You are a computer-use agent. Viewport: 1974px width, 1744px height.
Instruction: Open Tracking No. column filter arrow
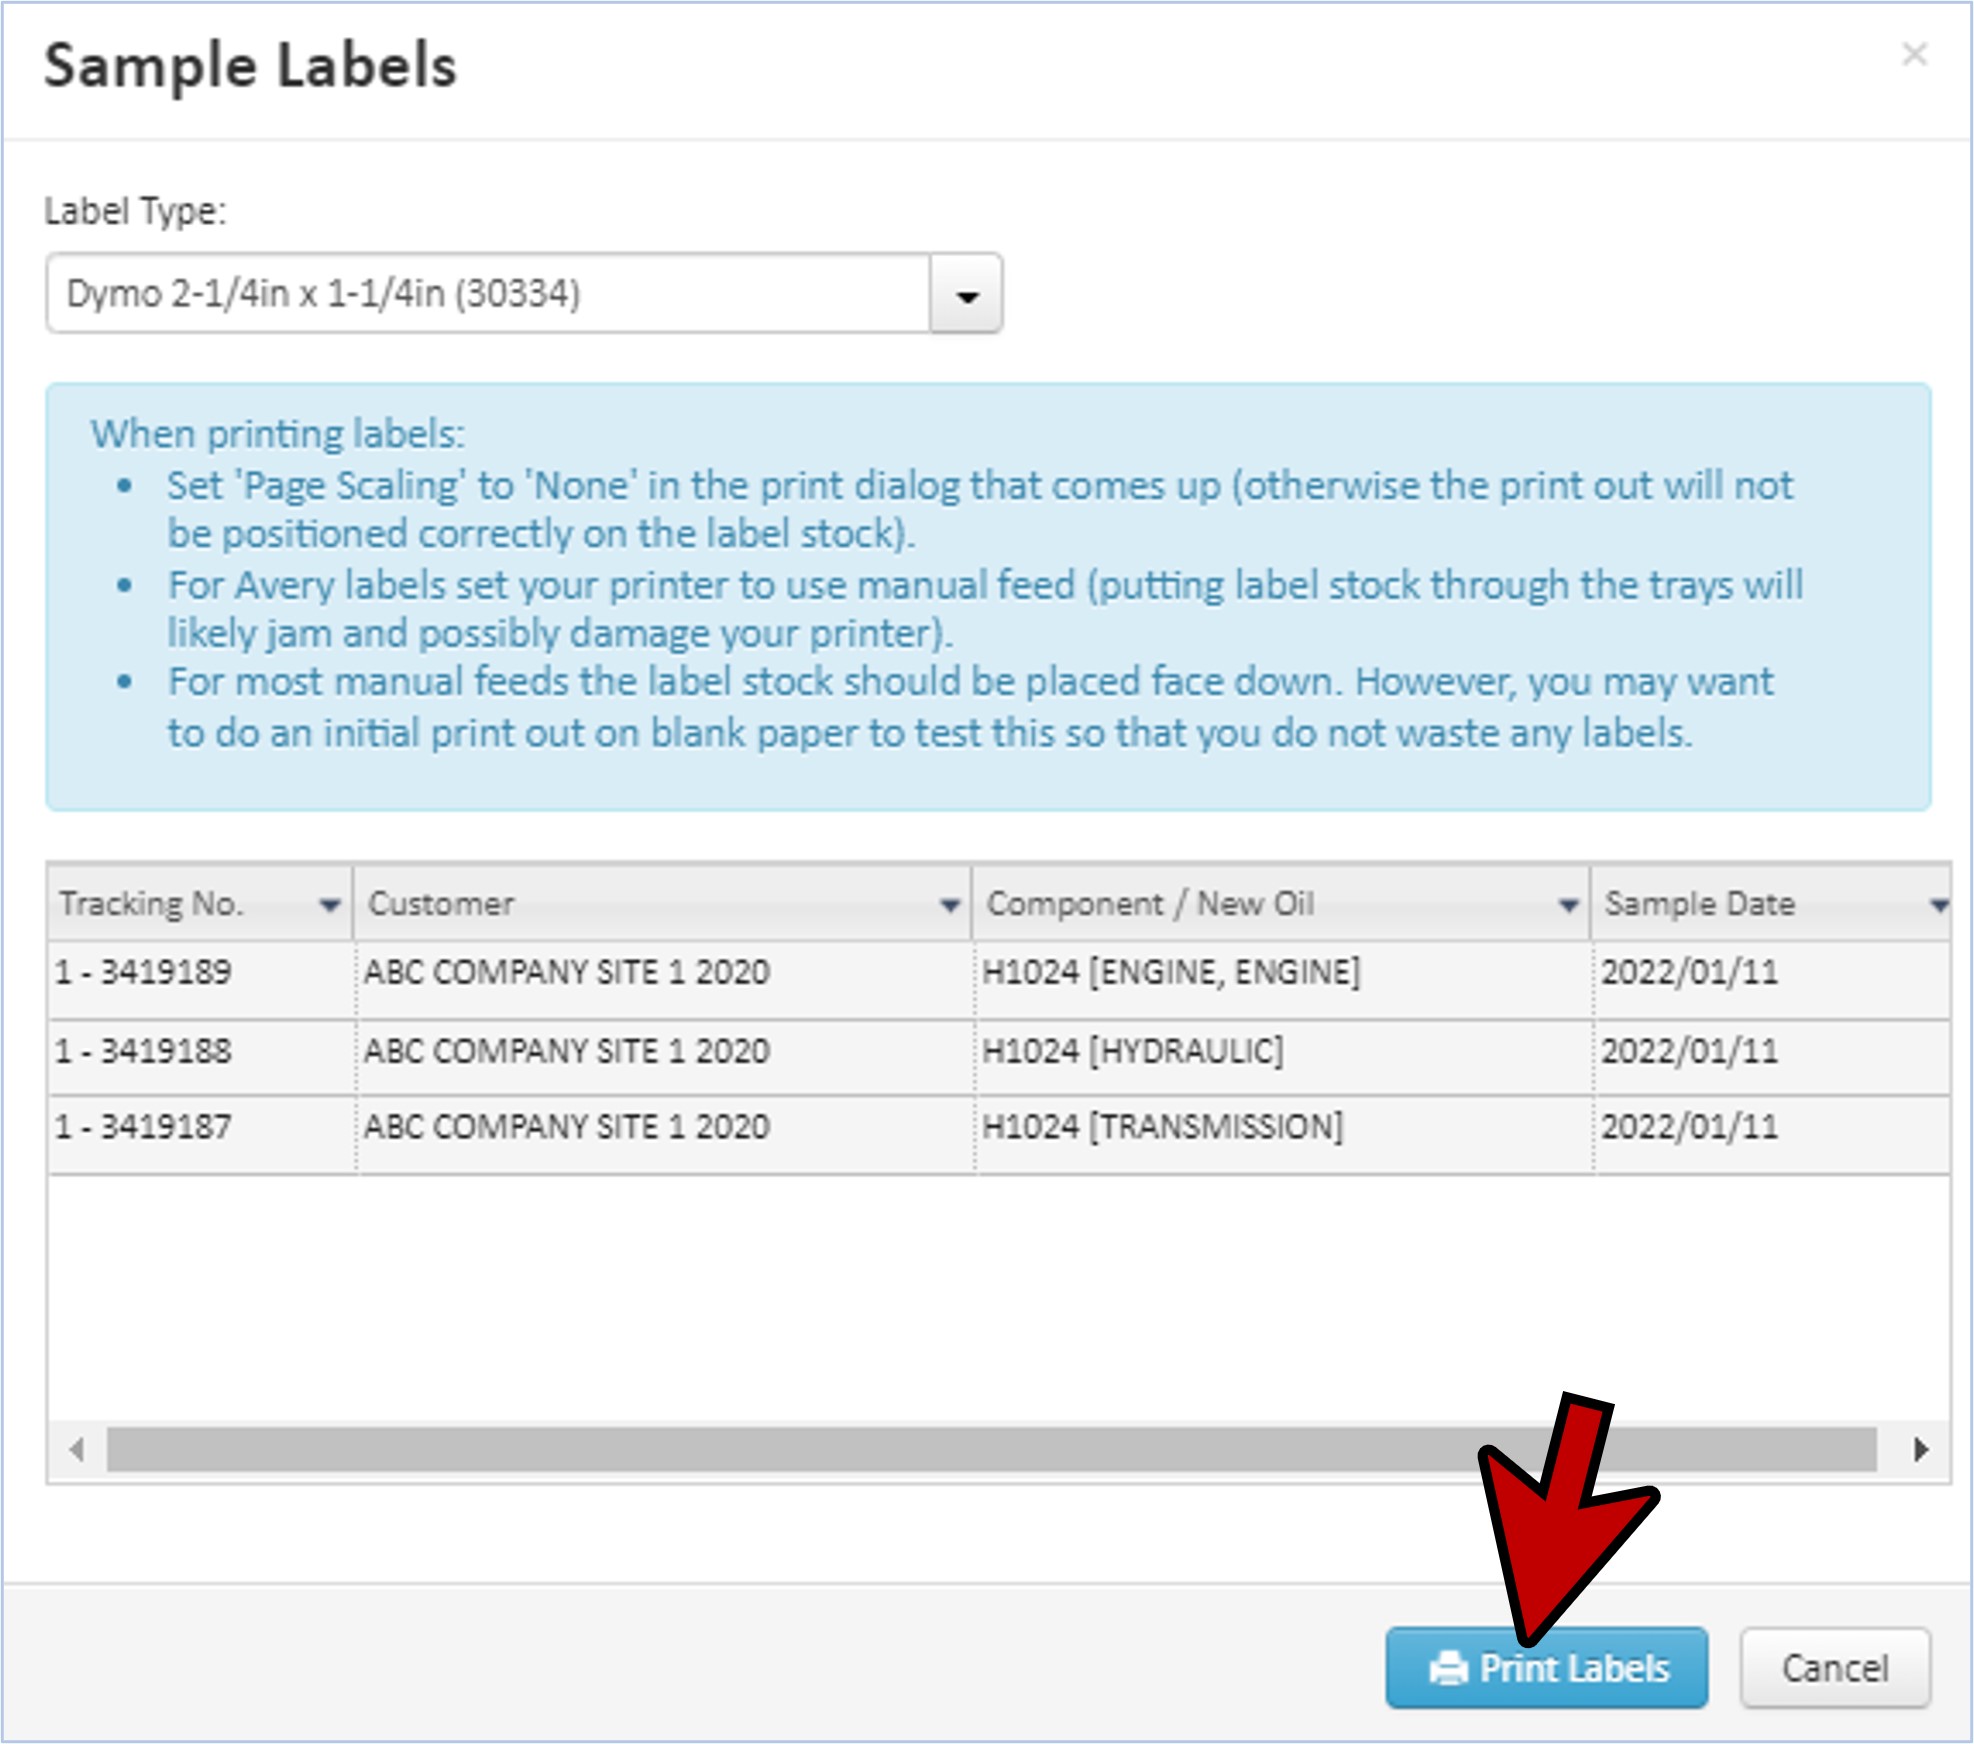coord(329,905)
